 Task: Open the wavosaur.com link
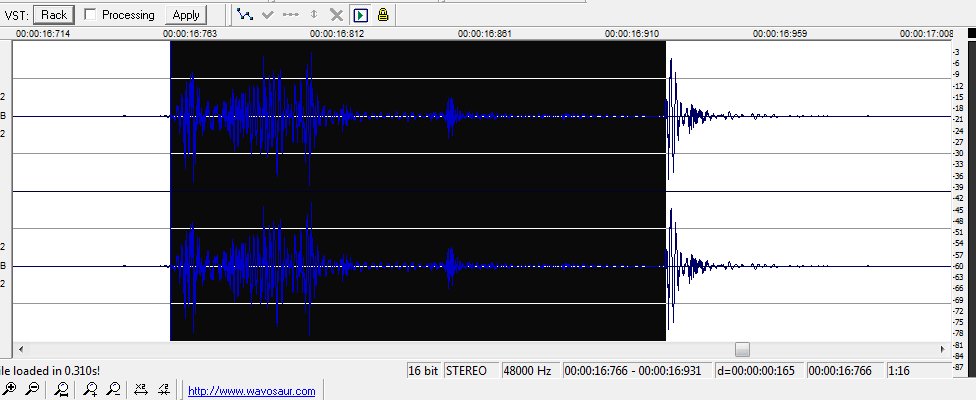pos(251,391)
